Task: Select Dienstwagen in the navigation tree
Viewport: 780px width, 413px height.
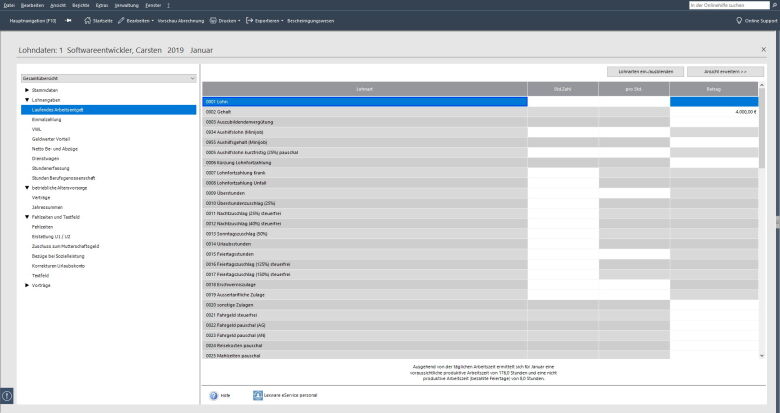Action: (47, 159)
